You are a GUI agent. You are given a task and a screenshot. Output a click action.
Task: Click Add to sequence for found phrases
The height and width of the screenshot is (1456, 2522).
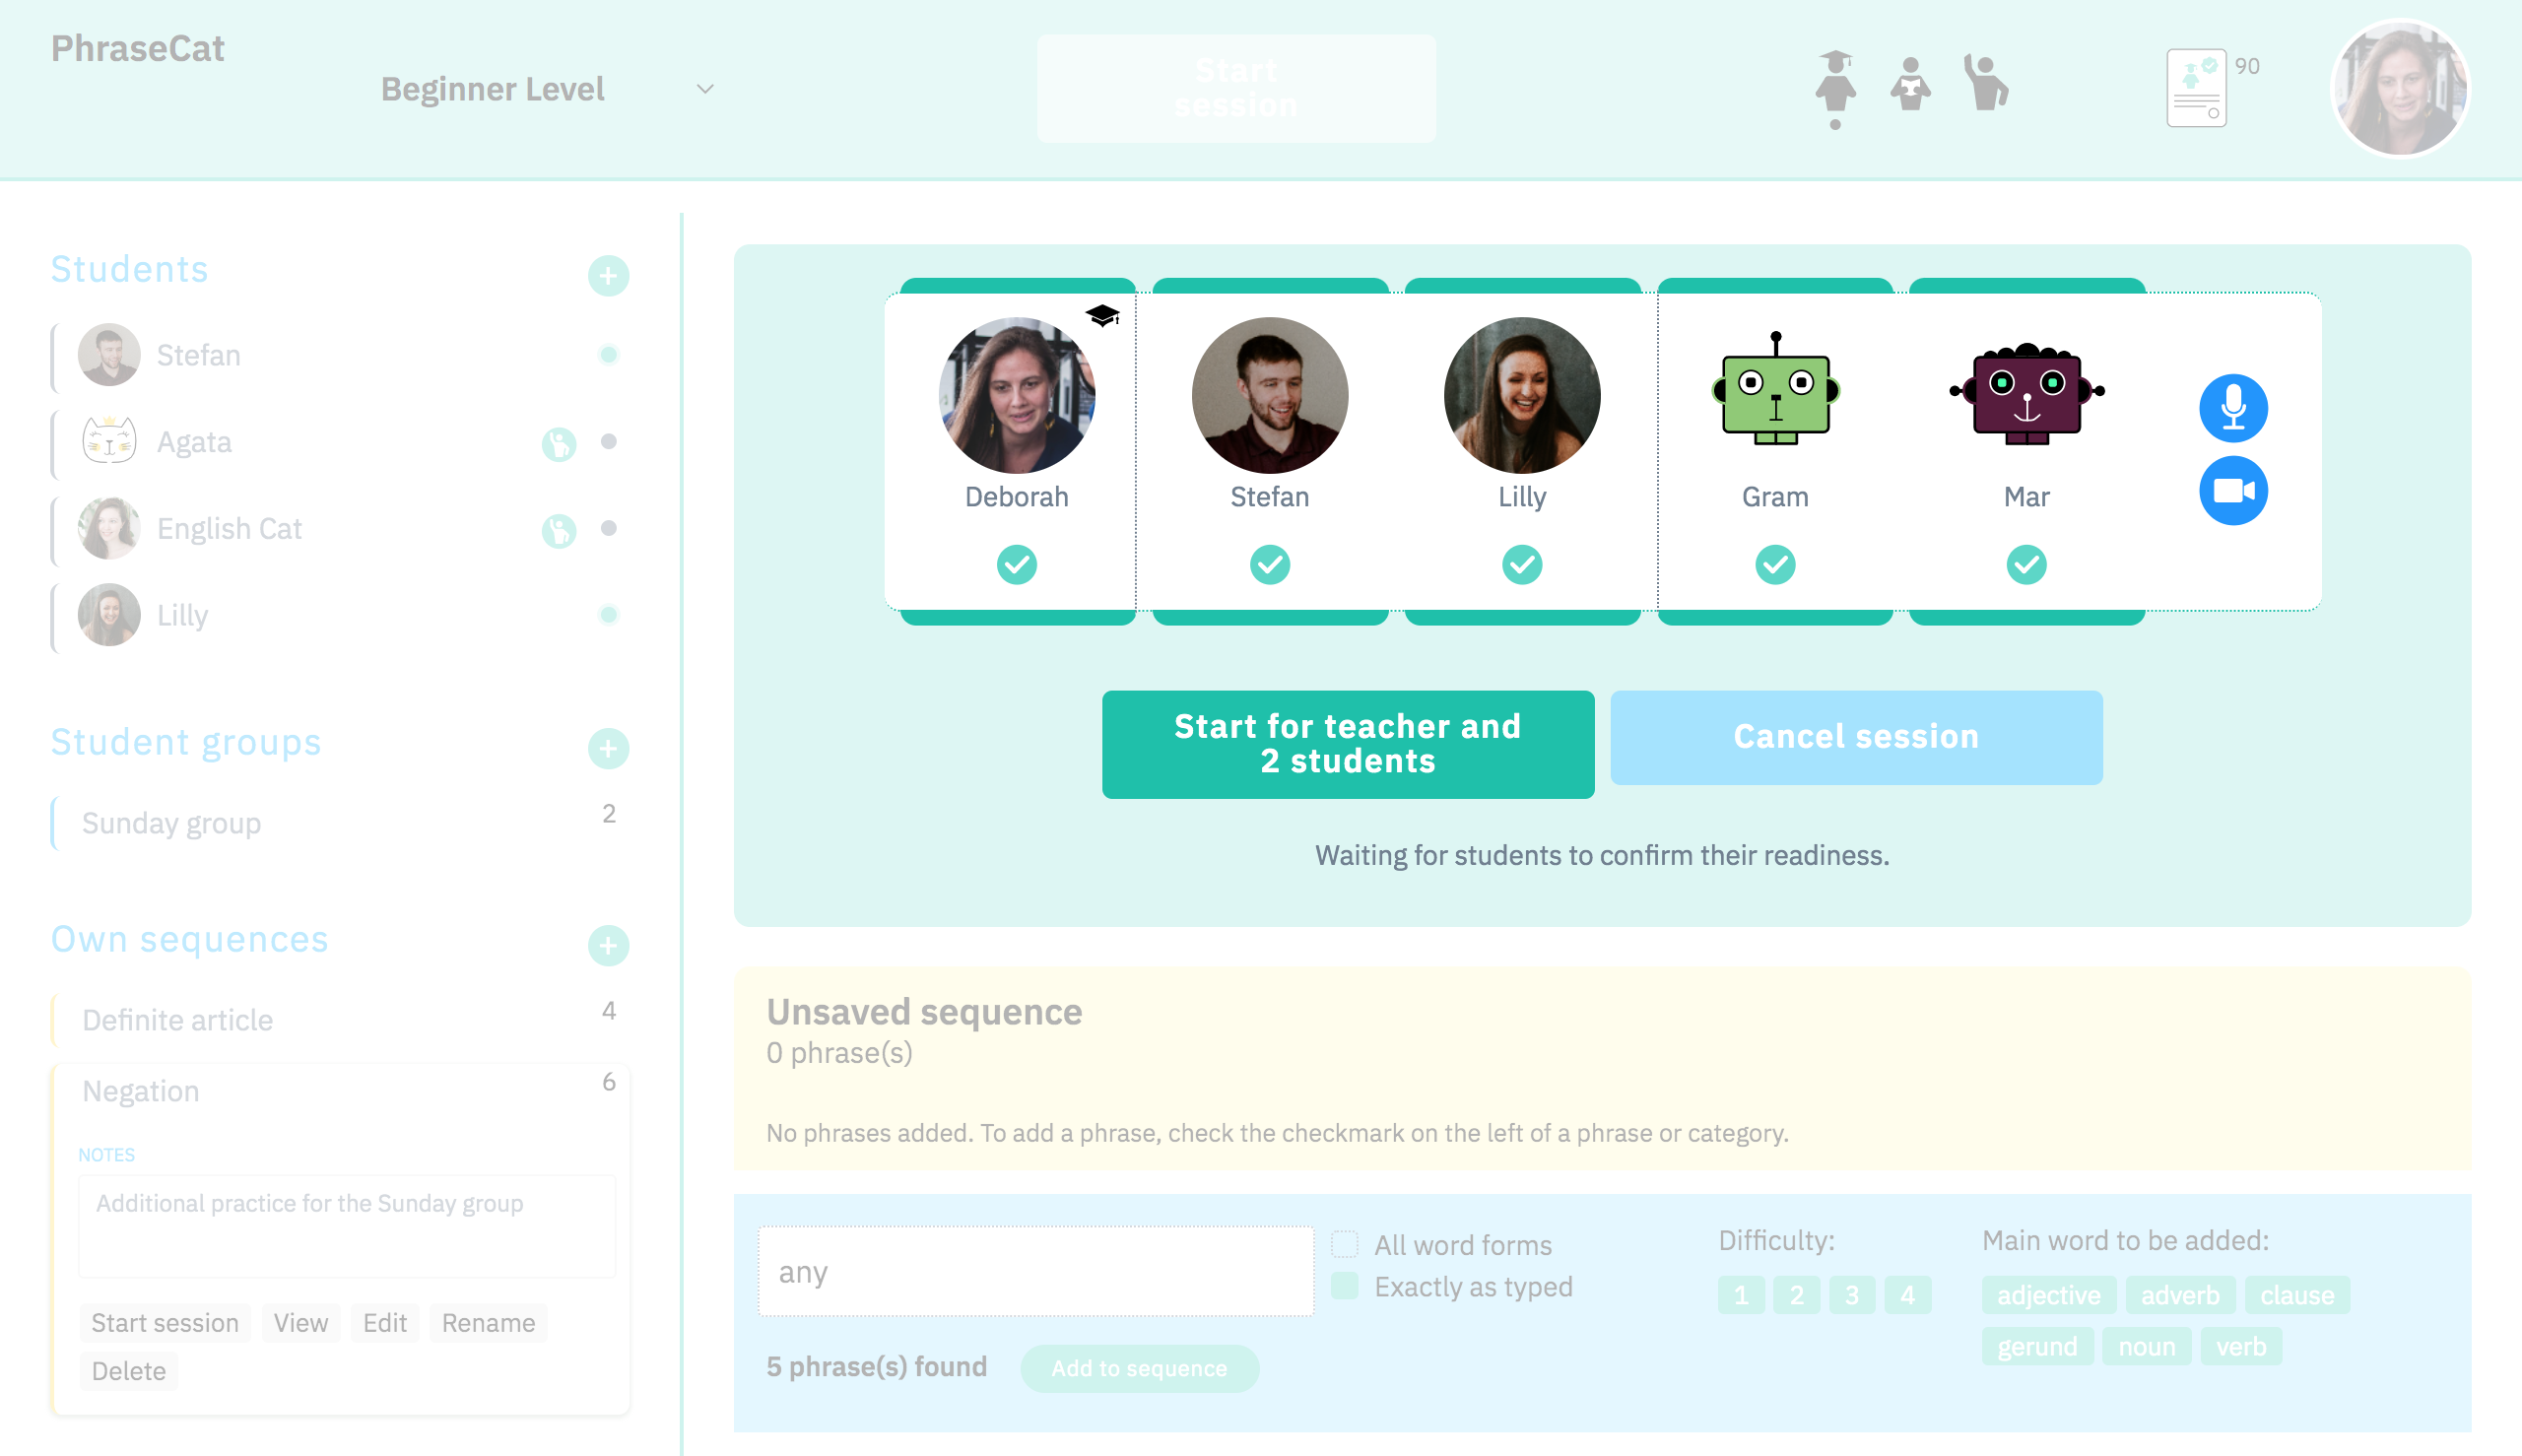1141,1367
